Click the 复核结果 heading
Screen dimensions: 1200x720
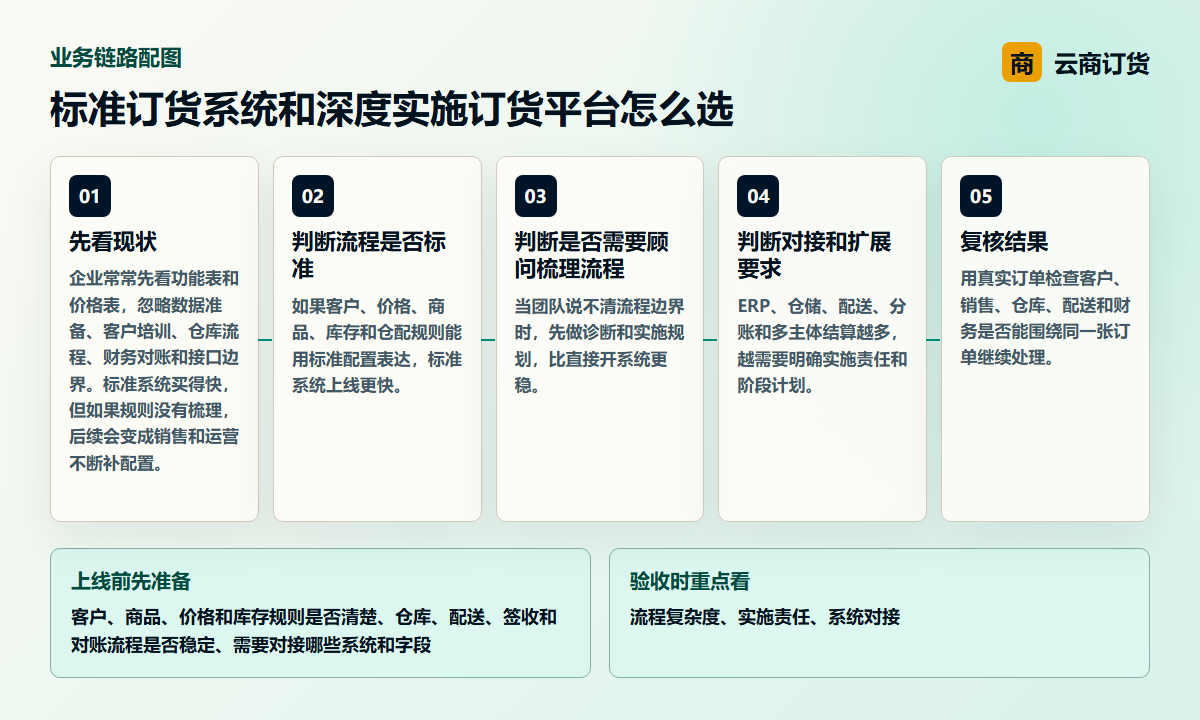coord(1004,242)
